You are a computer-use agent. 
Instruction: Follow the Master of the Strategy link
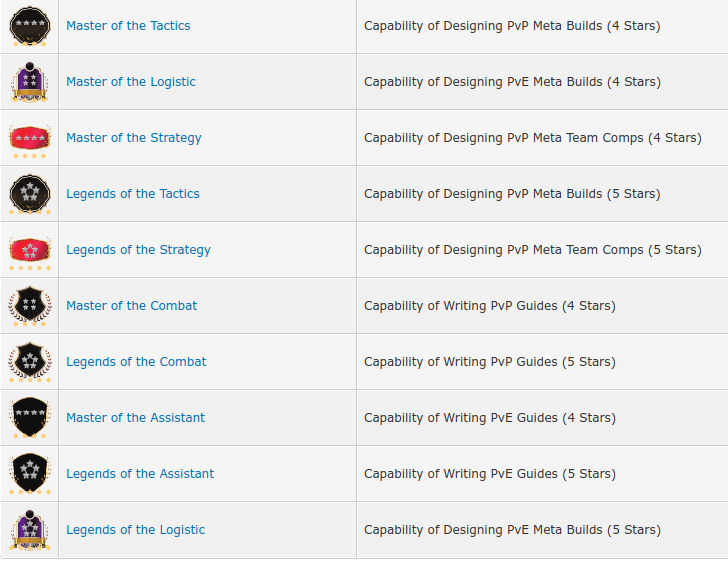(x=134, y=138)
